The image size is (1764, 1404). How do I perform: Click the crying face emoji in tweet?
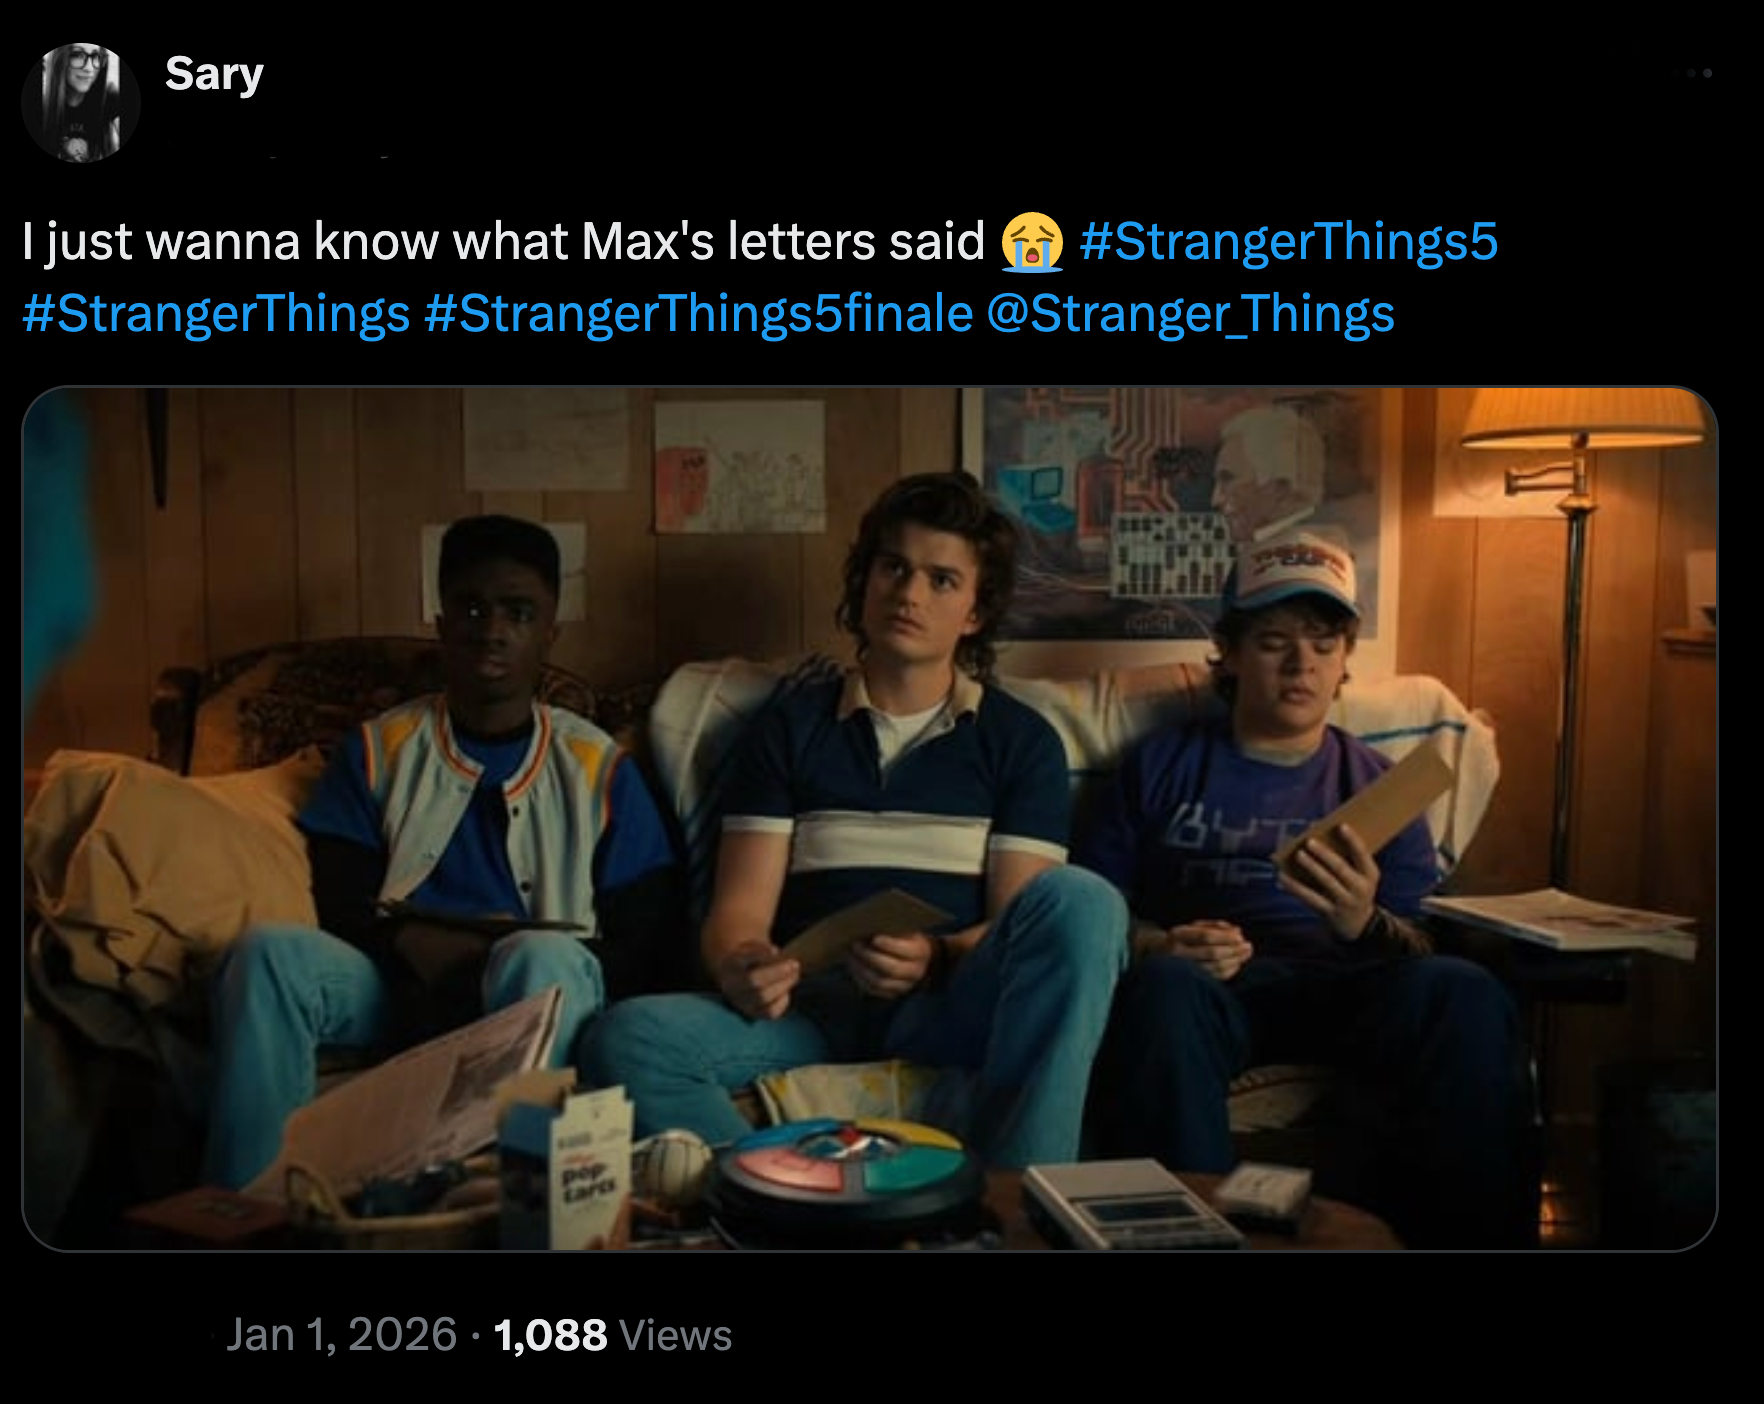pyautogui.click(x=1032, y=242)
